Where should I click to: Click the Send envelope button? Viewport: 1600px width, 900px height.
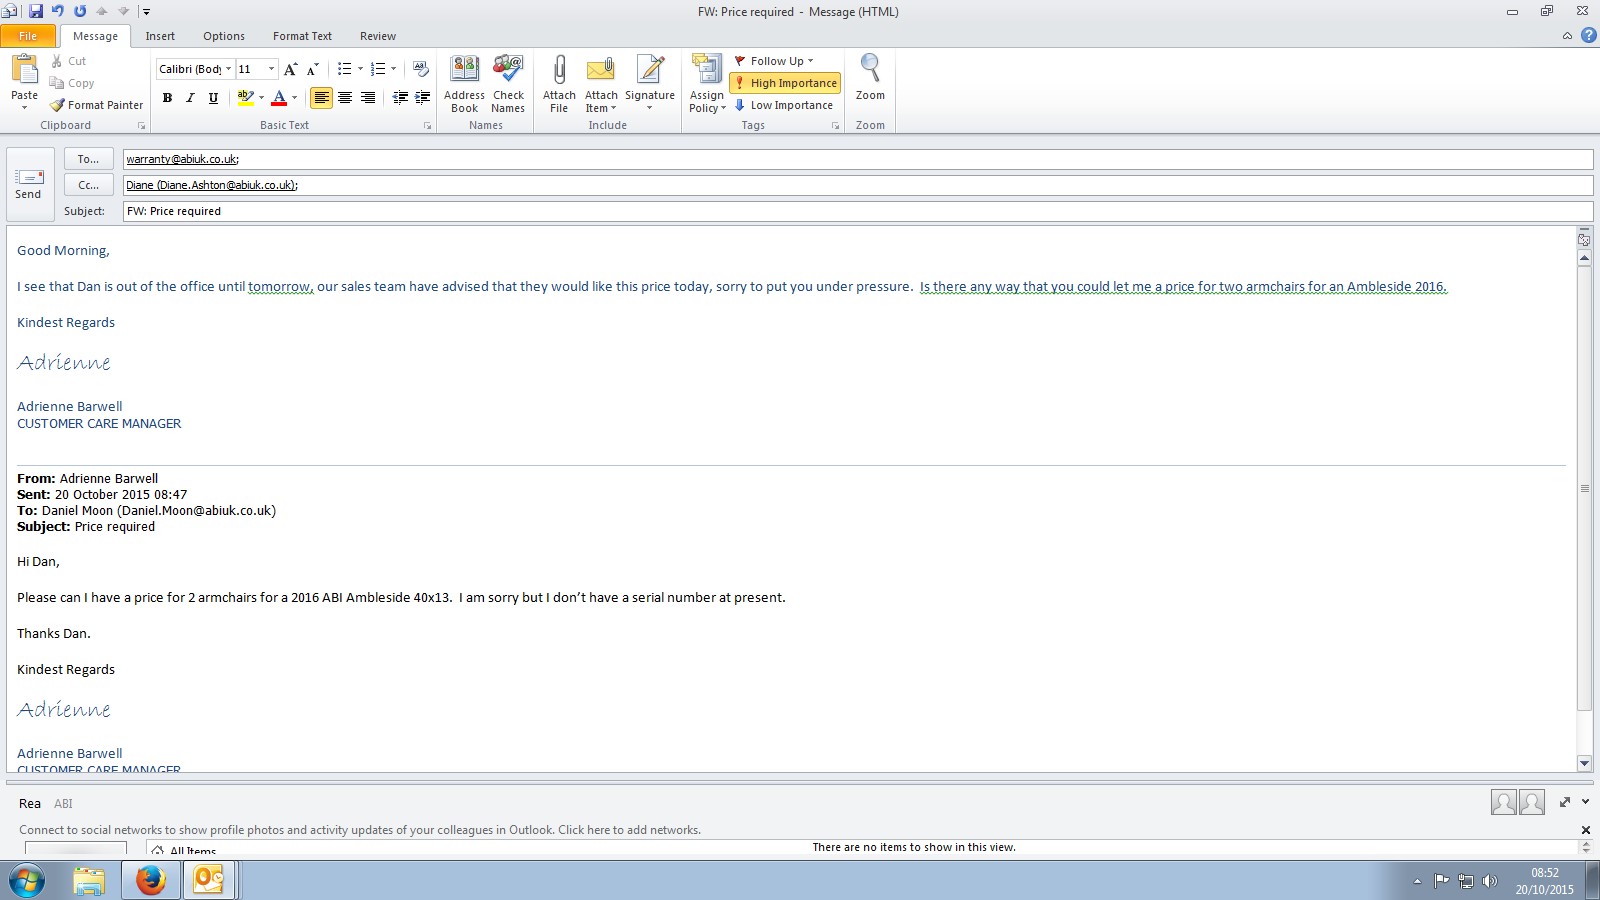(29, 184)
